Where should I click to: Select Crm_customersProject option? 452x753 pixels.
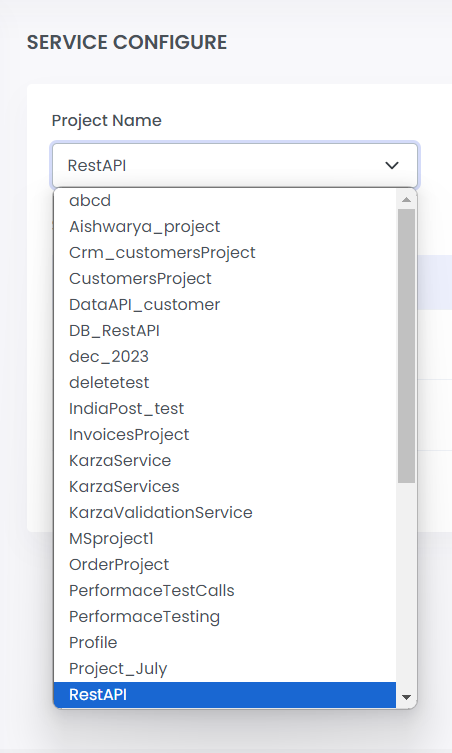click(225, 253)
